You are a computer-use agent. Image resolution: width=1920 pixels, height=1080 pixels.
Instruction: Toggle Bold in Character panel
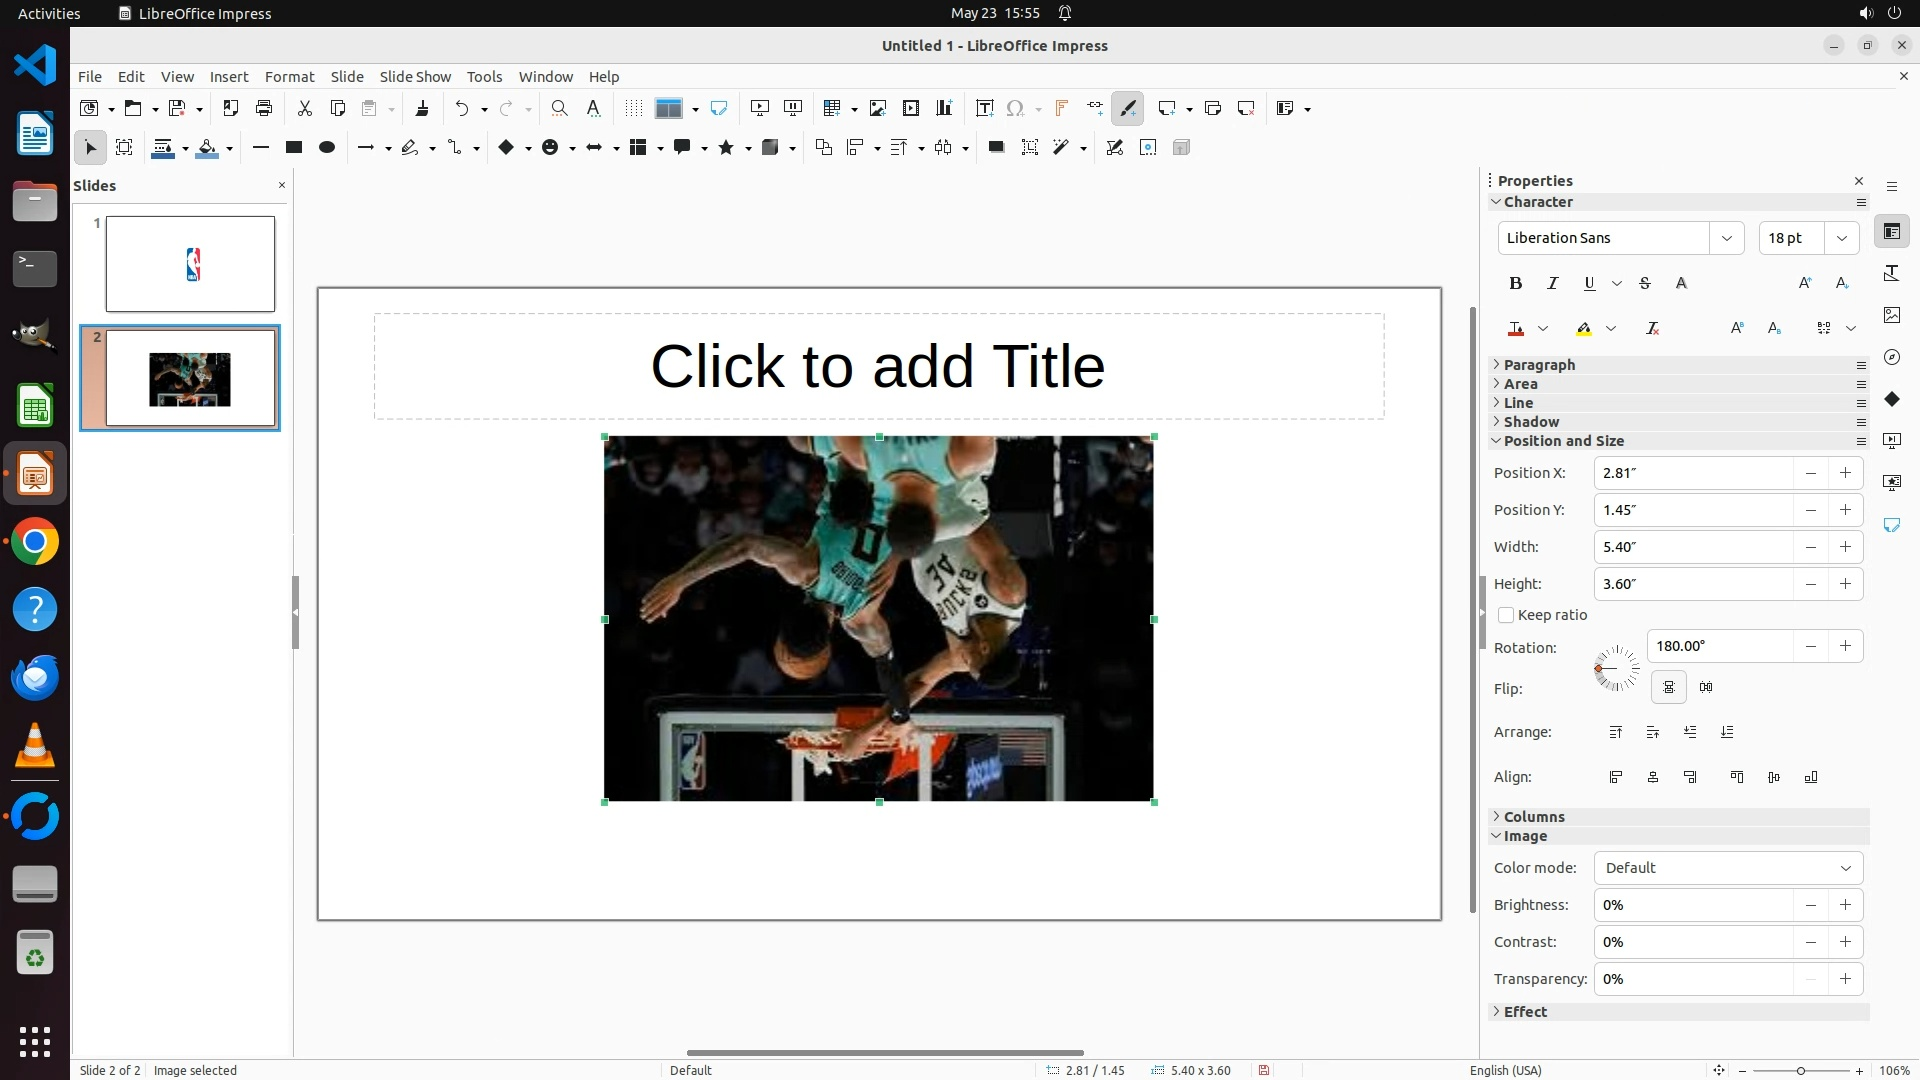[x=1515, y=284]
